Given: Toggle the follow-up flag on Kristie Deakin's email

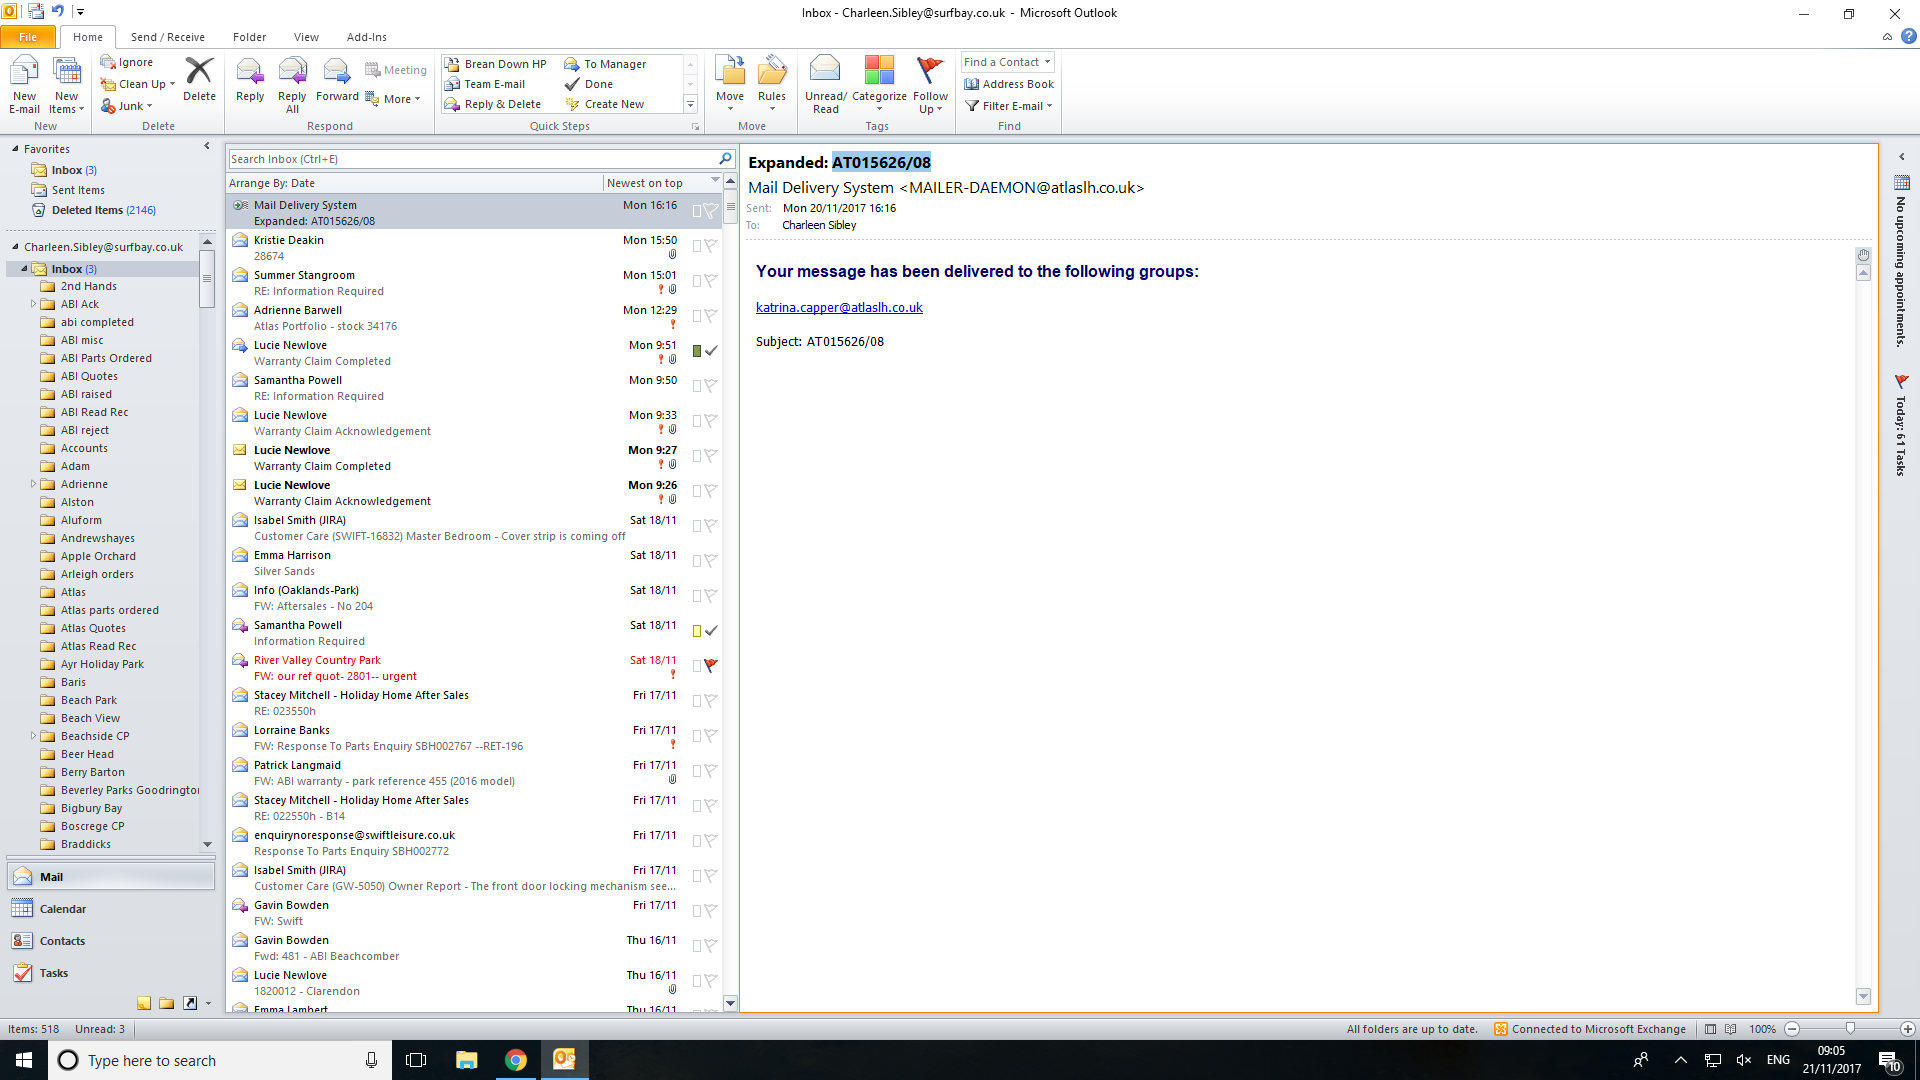Looking at the screenshot, I should (710, 245).
